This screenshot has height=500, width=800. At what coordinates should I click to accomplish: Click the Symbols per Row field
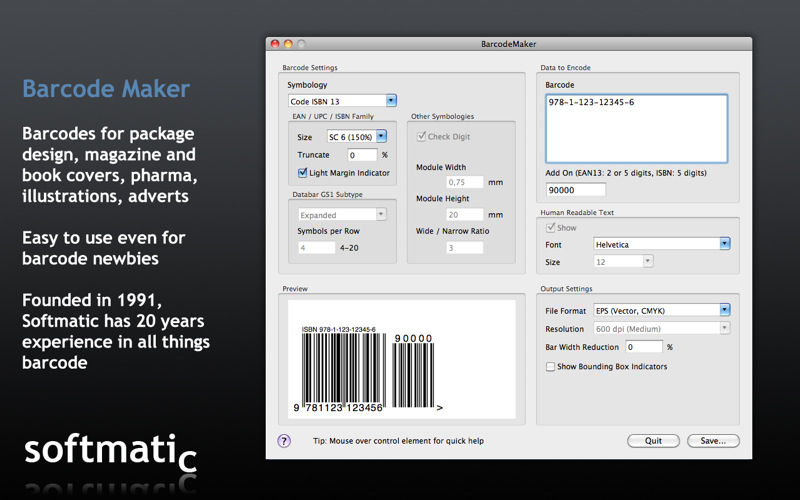point(317,248)
